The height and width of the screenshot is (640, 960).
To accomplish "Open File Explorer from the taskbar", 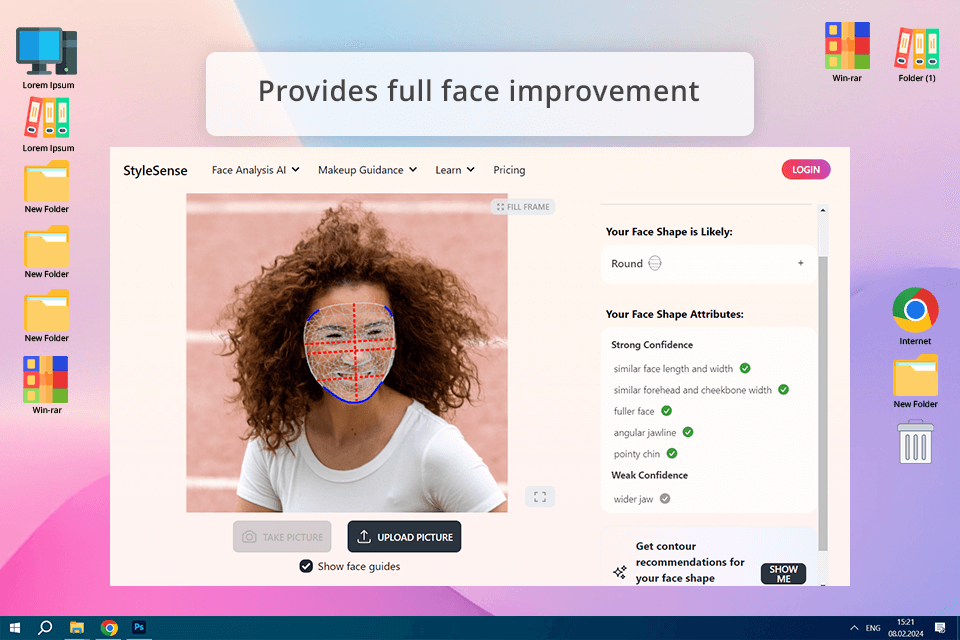I will [x=77, y=627].
